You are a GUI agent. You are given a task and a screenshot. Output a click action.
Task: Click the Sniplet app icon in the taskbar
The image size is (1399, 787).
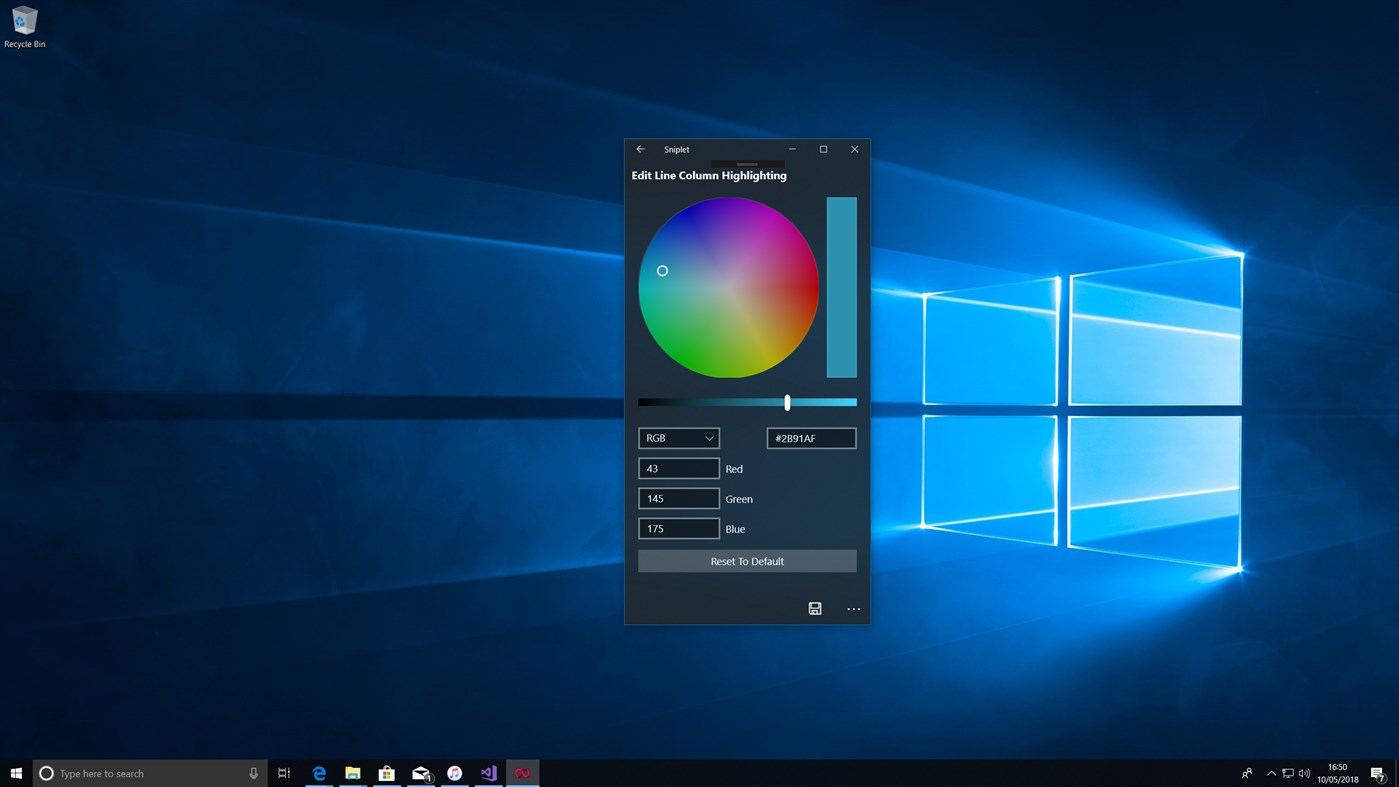[522, 773]
